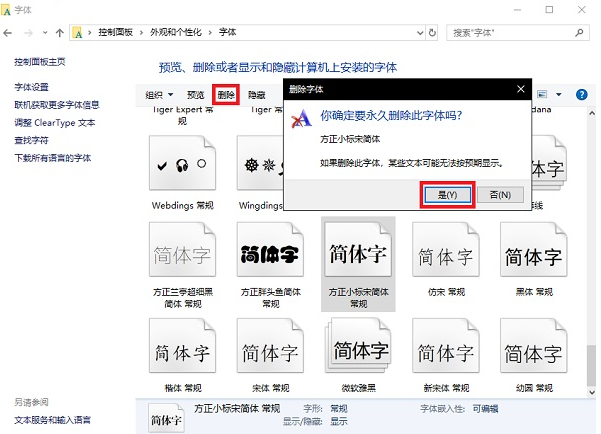Click the fonts folder icon in address bar

pyautogui.click(x=77, y=33)
